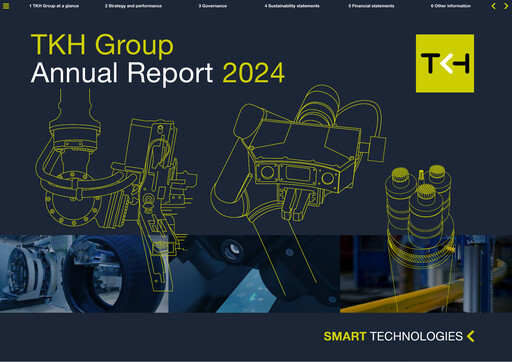Click the yellow cable photo
Viewport: 512px width, 362px height.
tap(426, 274)
